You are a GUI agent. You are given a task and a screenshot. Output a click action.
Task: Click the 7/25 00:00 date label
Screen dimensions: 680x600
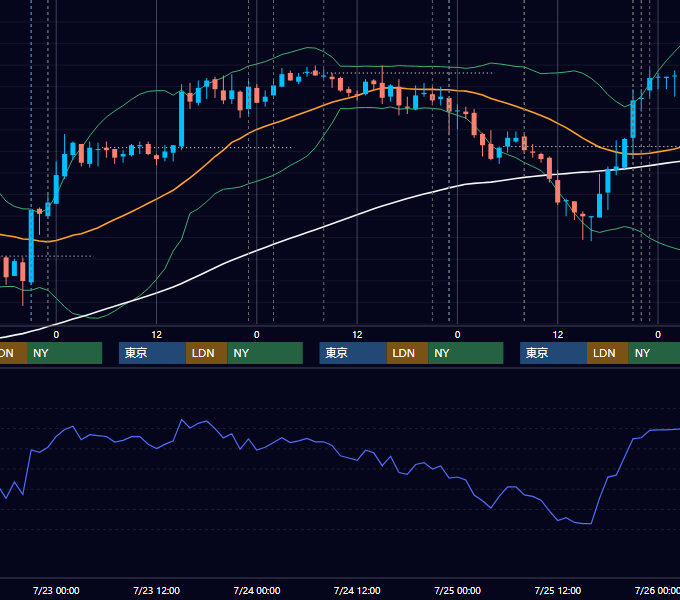(x=458, y=590)
